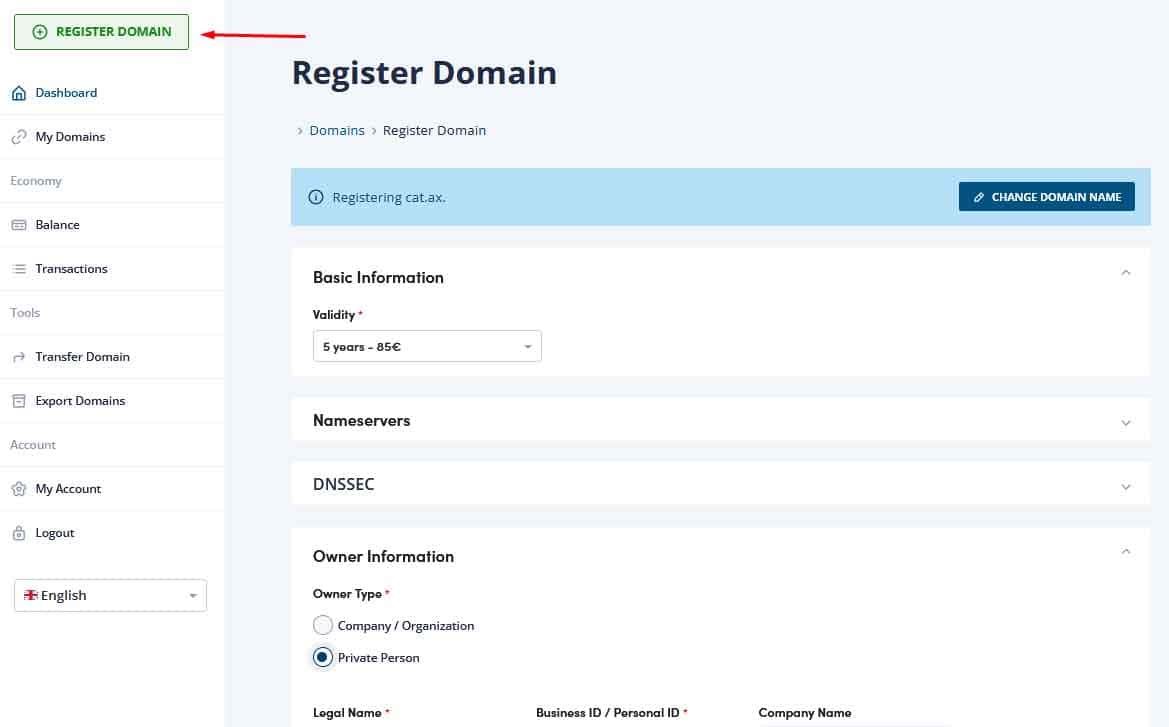Select Private Person owner type
The width and height of the screenshot is (1169, 727).
coord(322,658)
